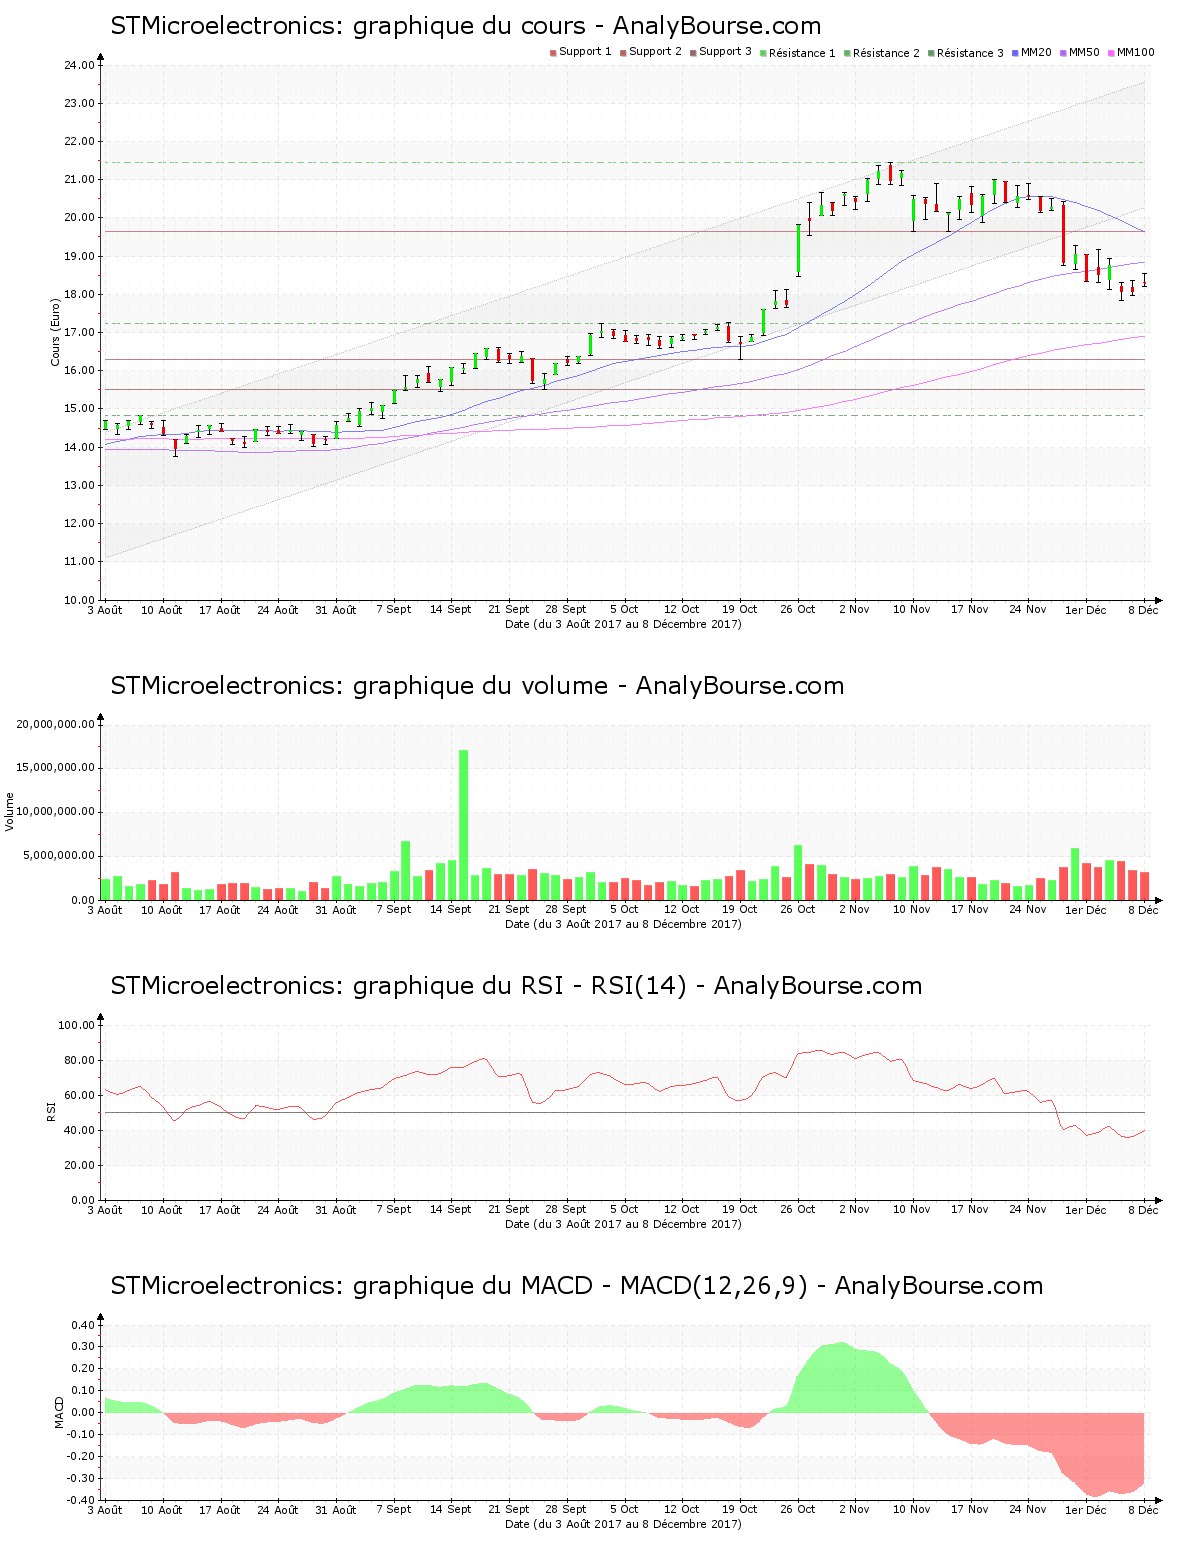
Task: Click the Résistance 3 legend entry
Action: 966,53
